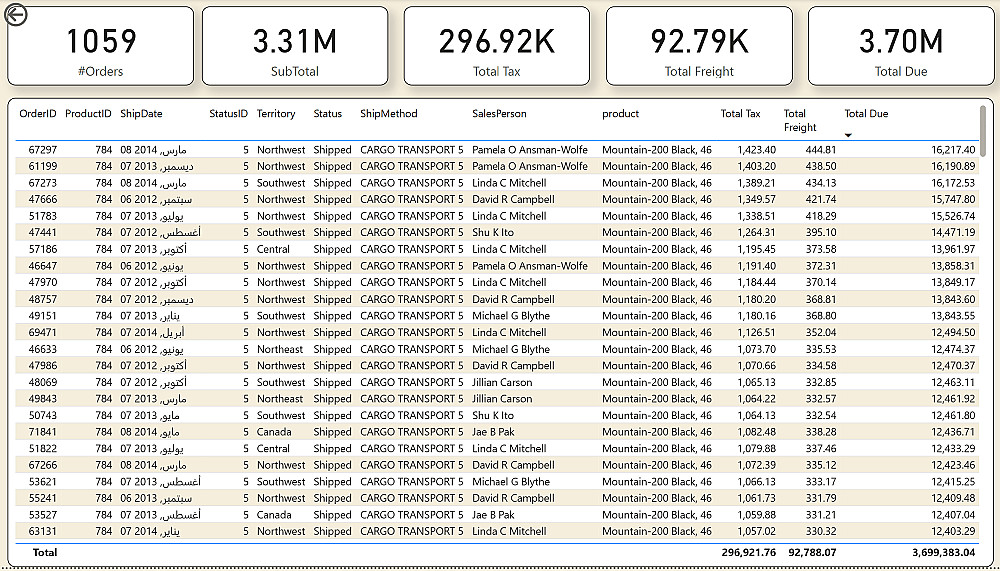Click the Total Due column header
The height and width of the screenshot is (571, 1000).
[x=866, y=114]
